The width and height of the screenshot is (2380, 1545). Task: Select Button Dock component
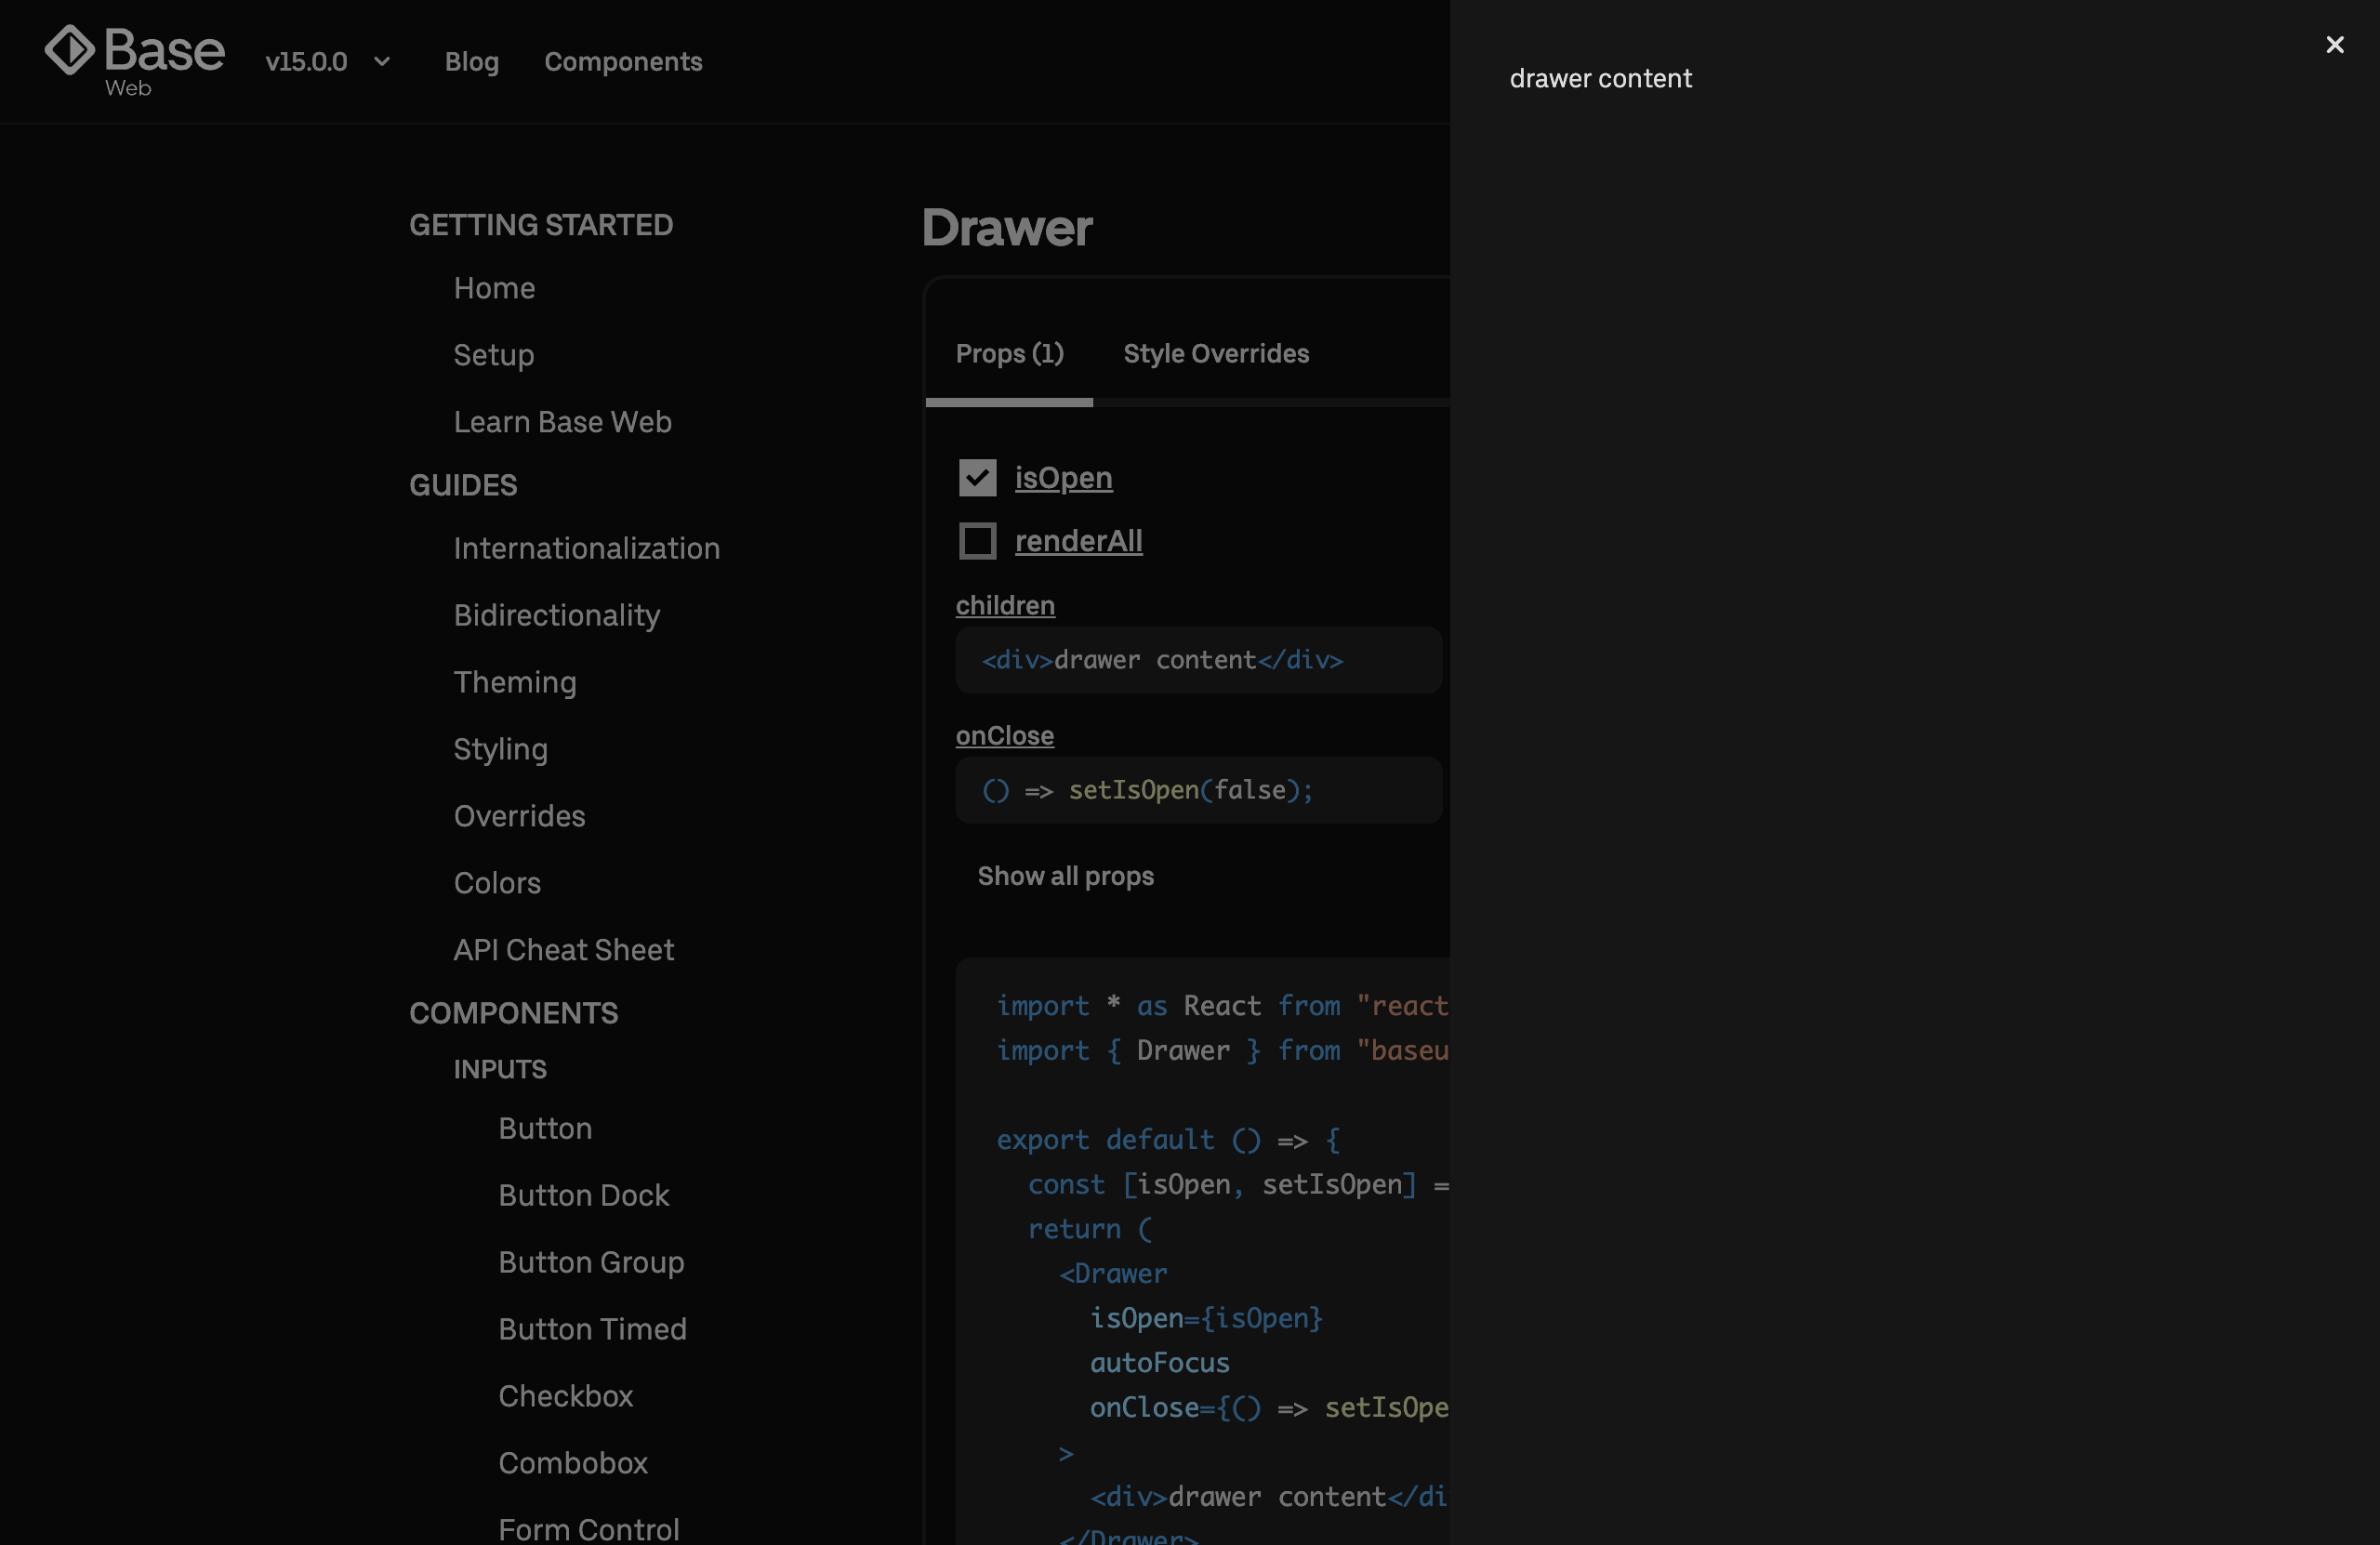pos(583,1196)
